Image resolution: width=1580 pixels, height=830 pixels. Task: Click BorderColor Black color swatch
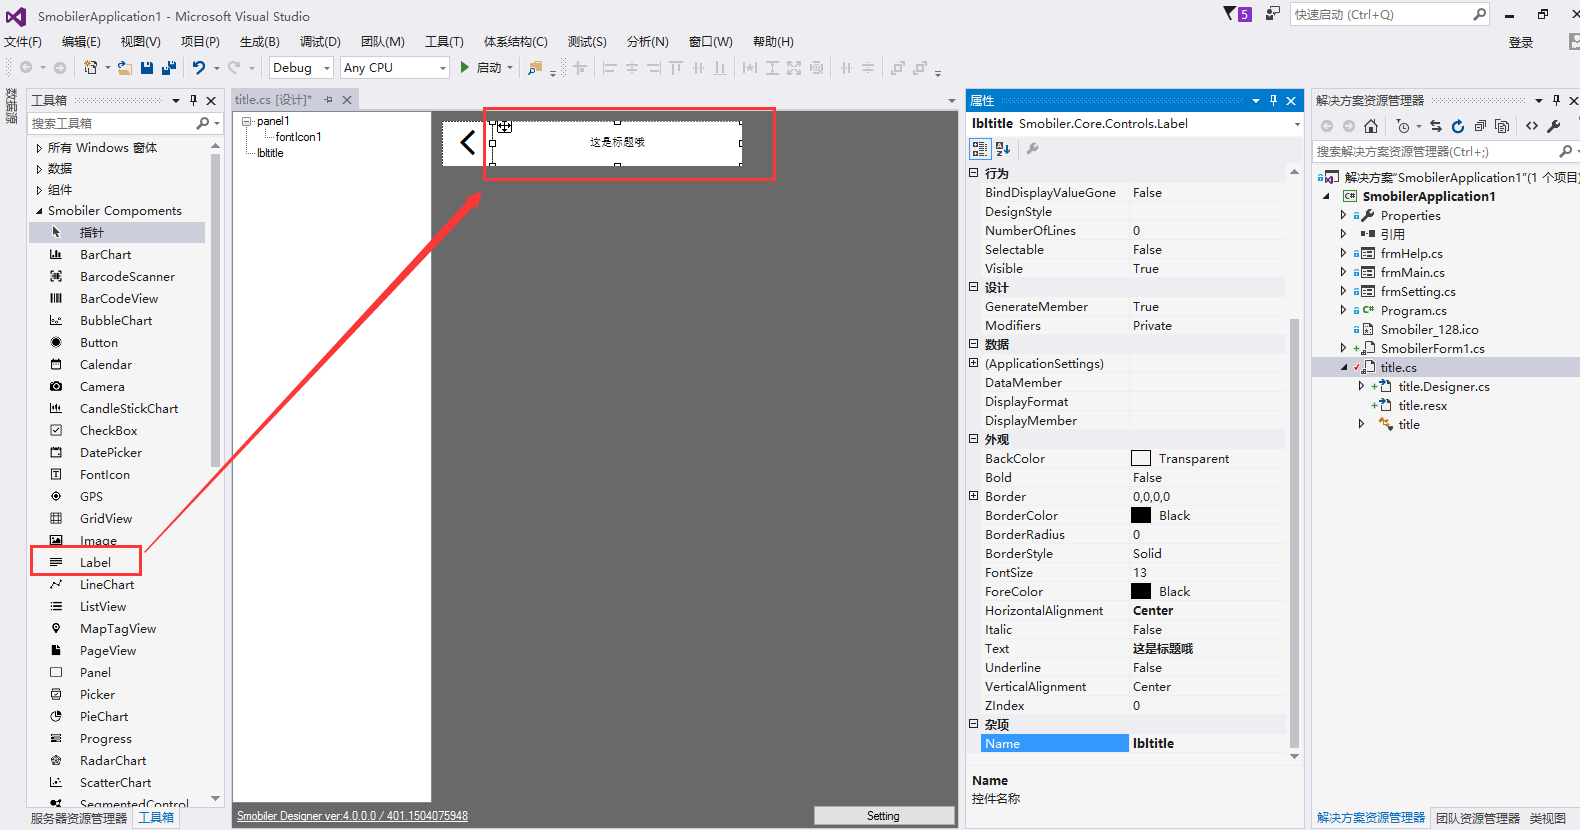point(1141,515)
